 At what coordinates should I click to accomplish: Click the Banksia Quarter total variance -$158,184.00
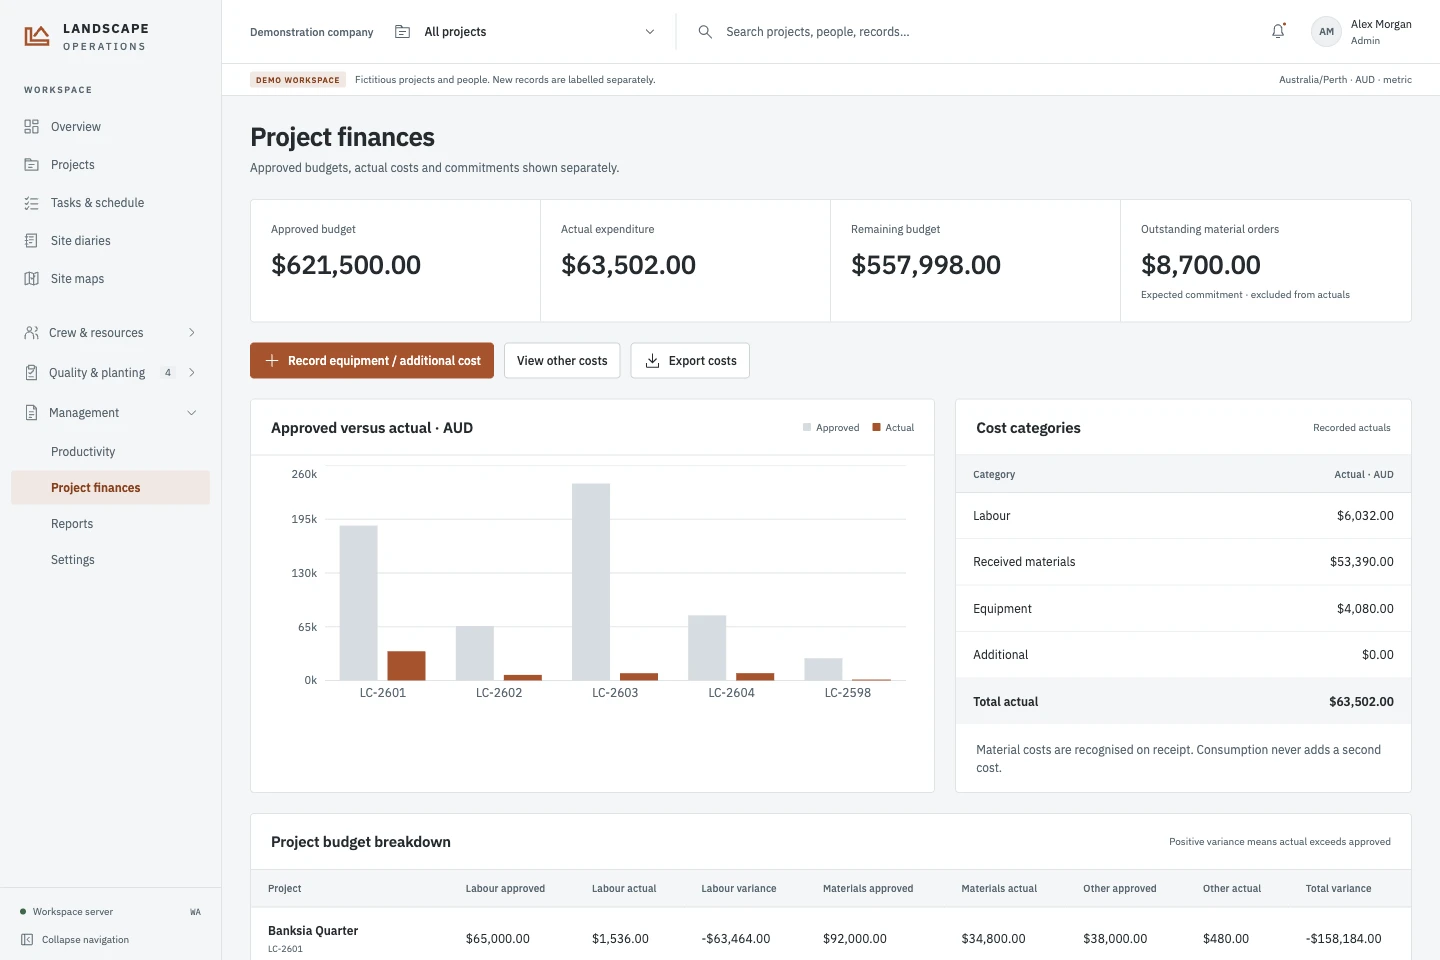pos(1343,939)
